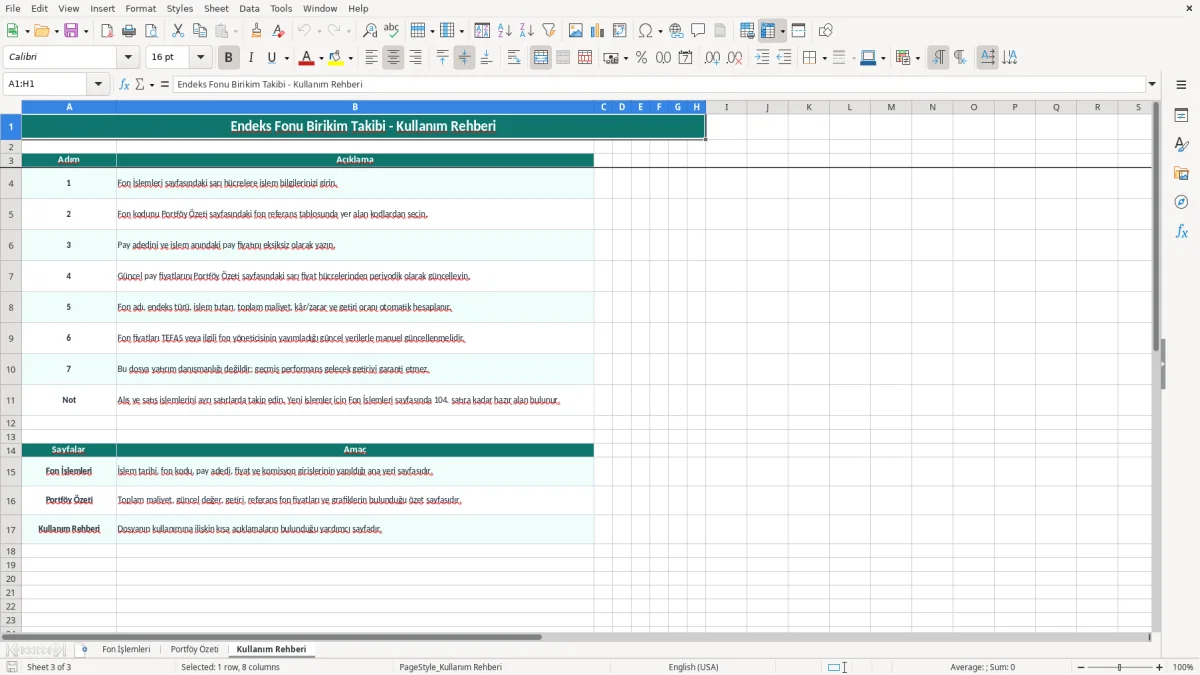Image resolution: width=1200 pixels, height=675 pixels.
Task: Toggle Italic formatting
Action: (251, 58)
